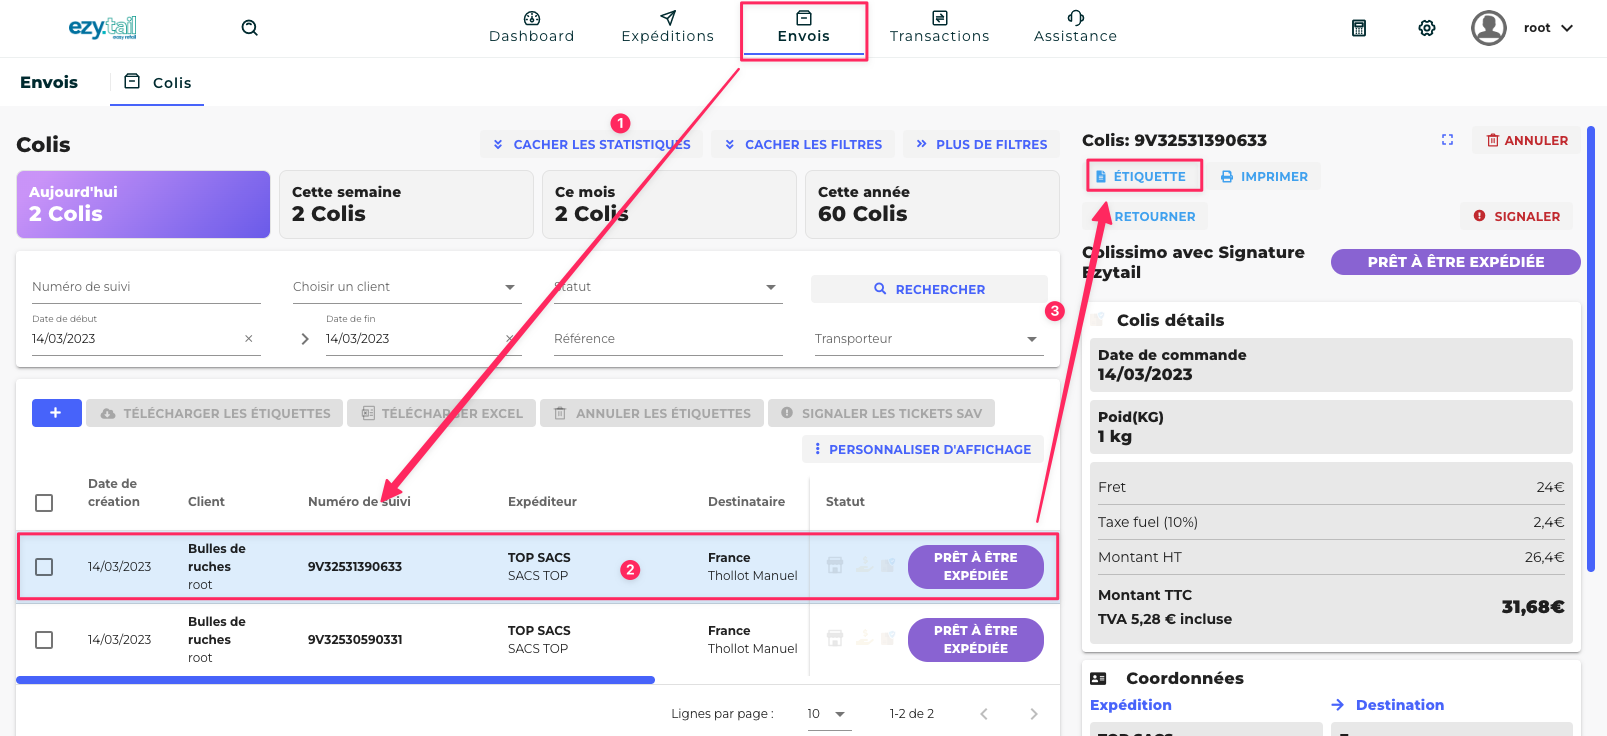Click the root user avatar
Screen dimensions: 1607x736
[1489, 28]
